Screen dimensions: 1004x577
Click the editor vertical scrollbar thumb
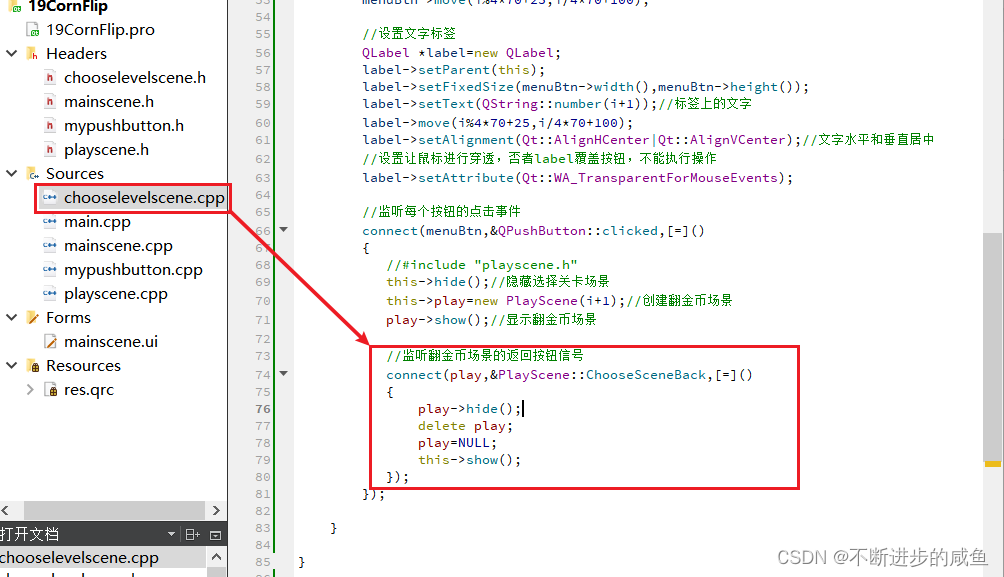click(x=992, y=347)
